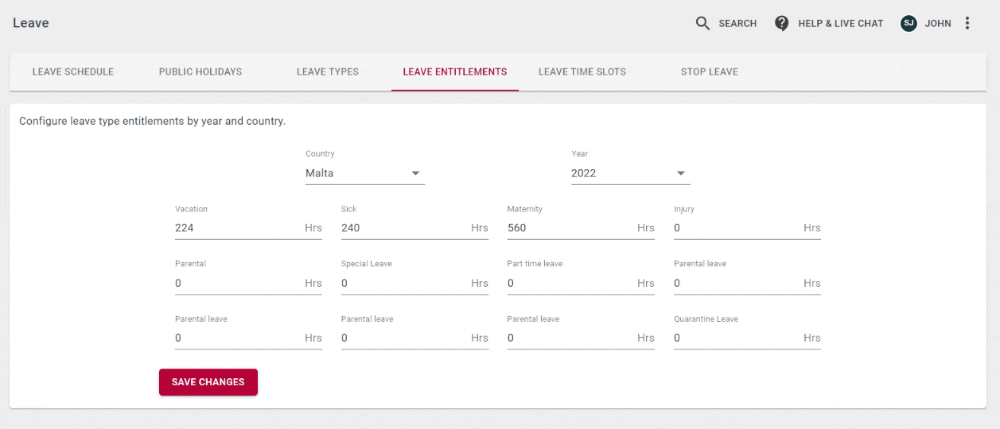
Task: Open the Stop Leave tab
Action: [x=709, y=72]
